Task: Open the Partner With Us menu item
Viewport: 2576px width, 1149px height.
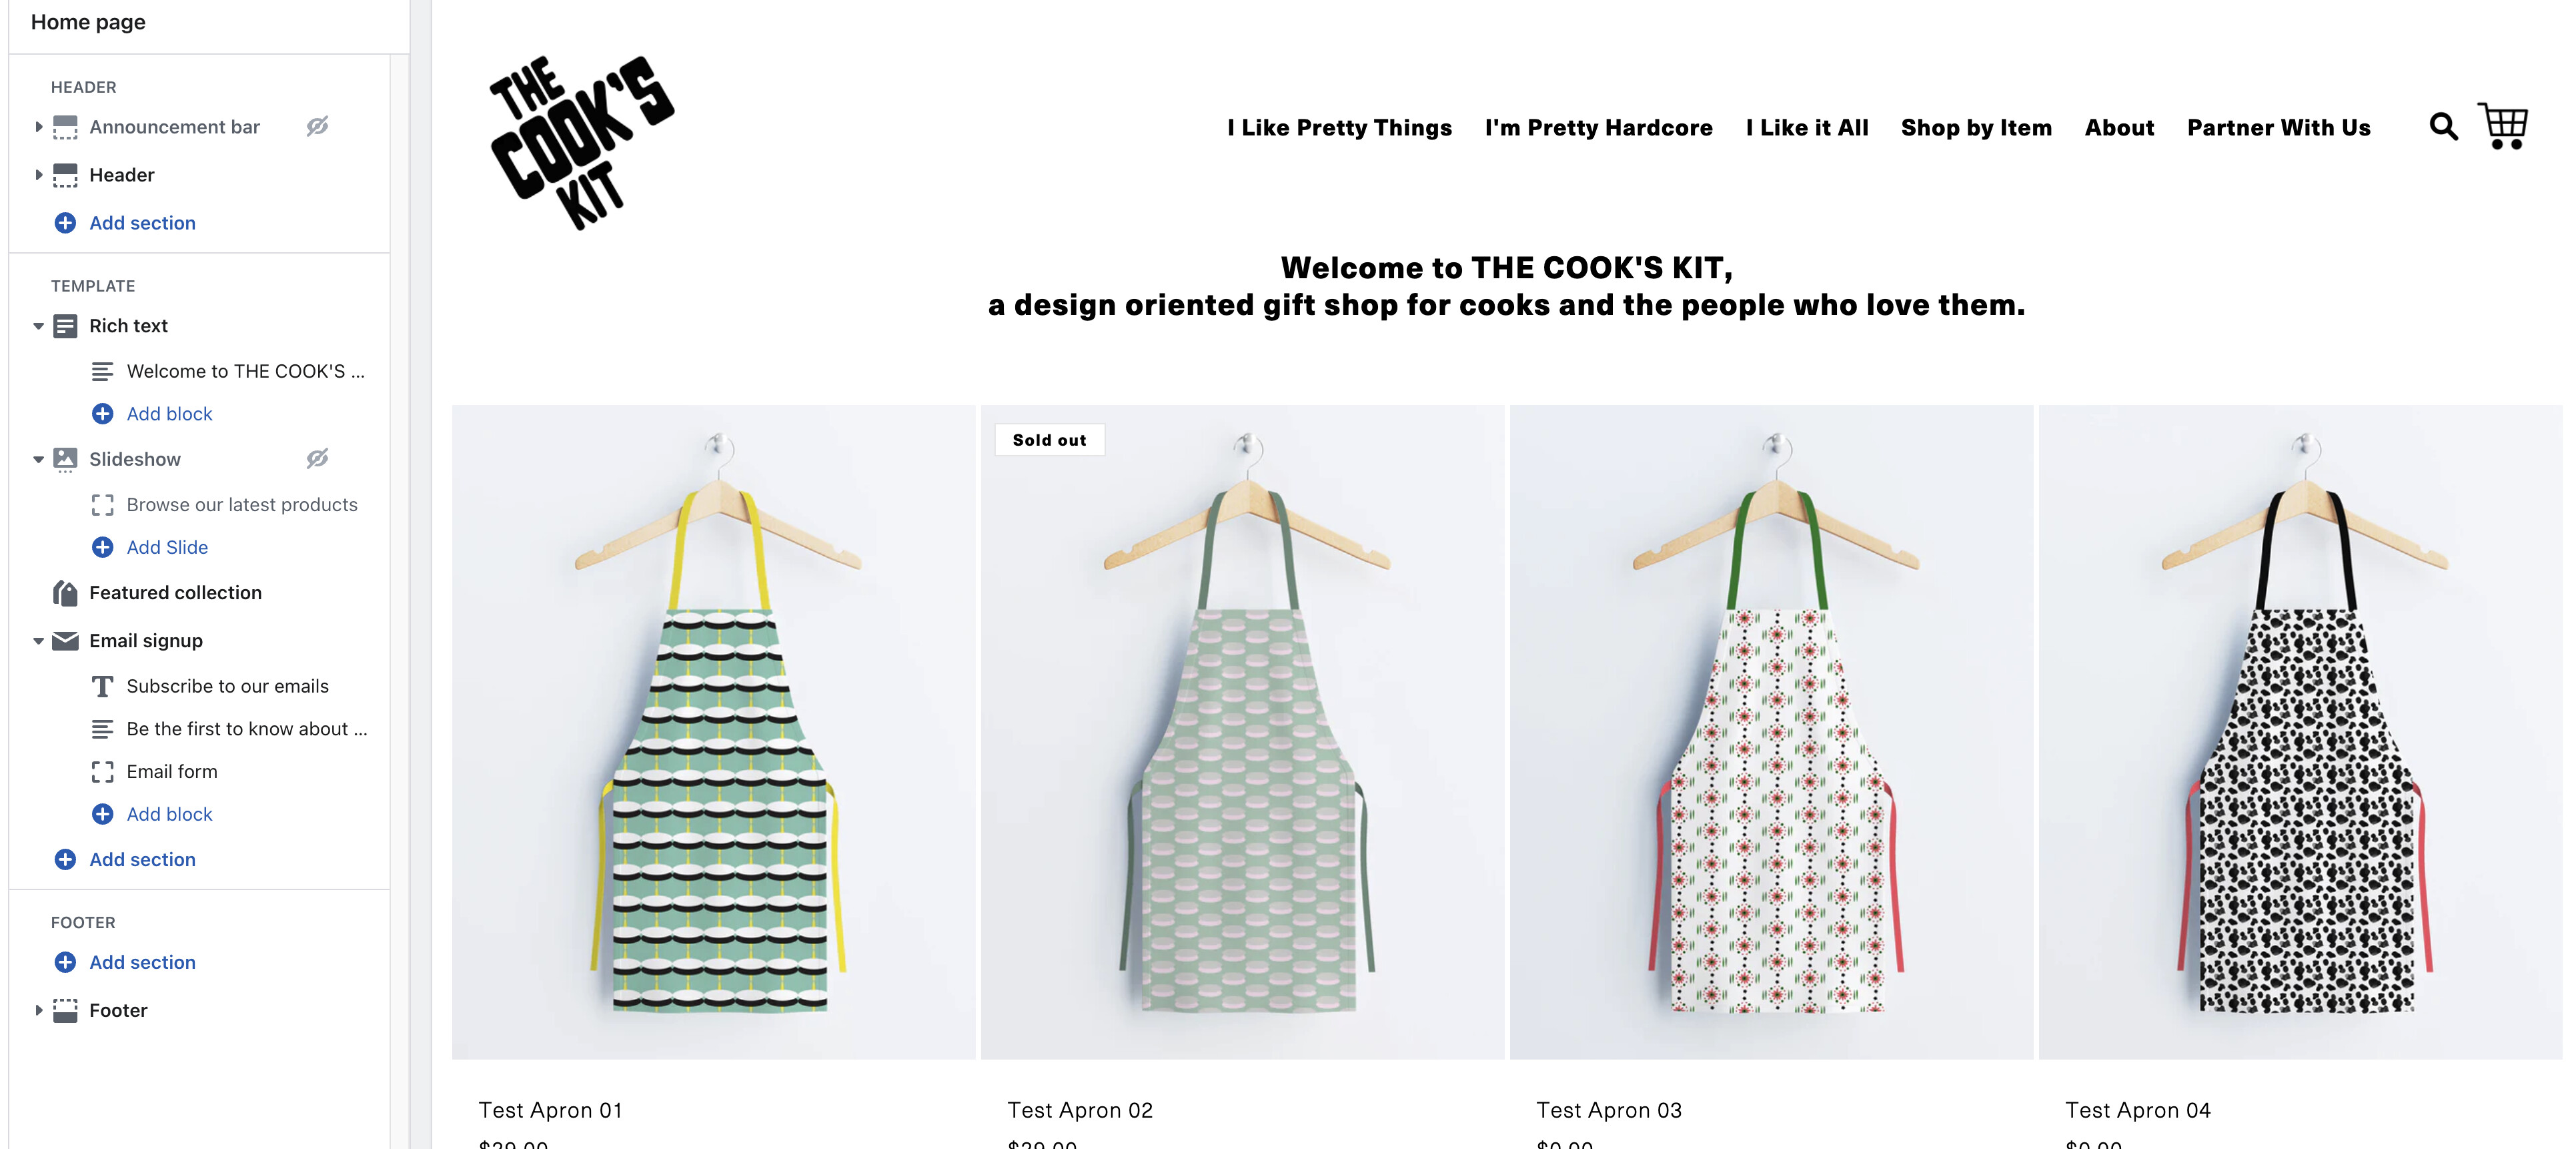Action: click(x=2278, y=128)
